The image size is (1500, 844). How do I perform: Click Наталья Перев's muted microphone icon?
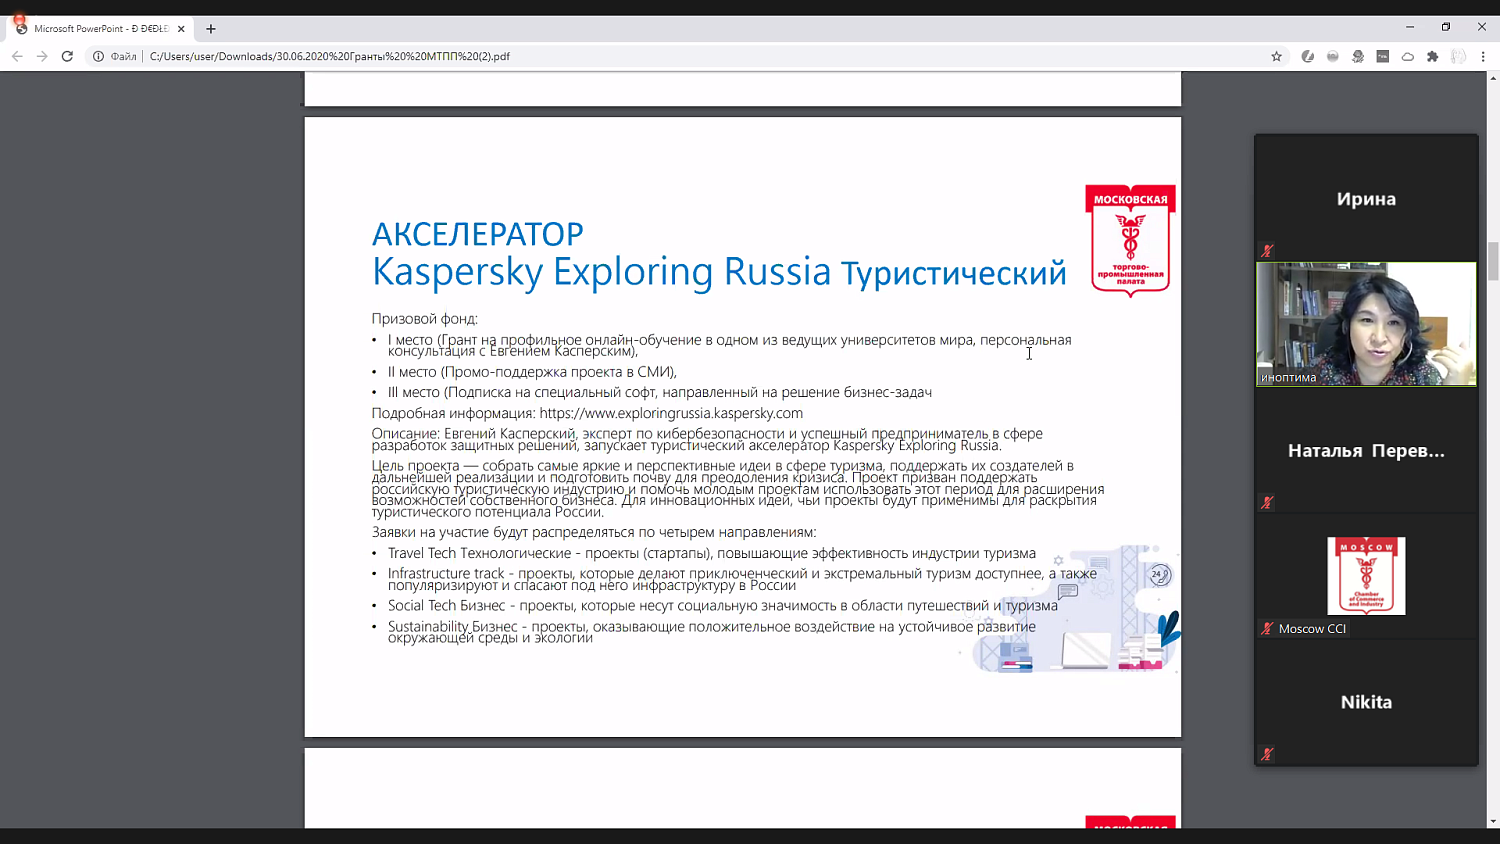[x=1267, y=503]
